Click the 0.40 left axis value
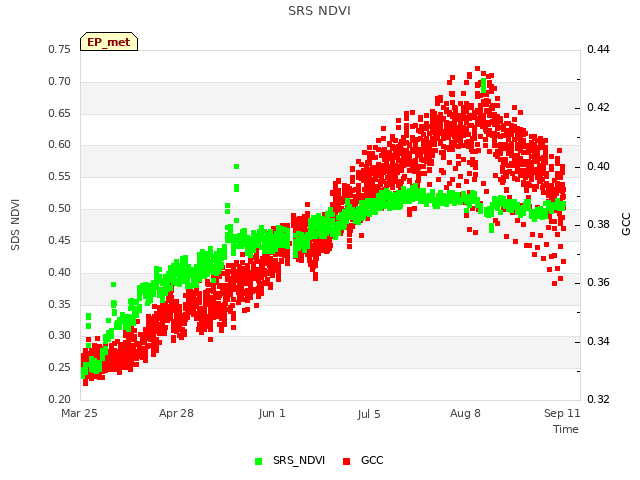Image resolution: width=640 pixels, height=480 pixels. click(60, 272)
